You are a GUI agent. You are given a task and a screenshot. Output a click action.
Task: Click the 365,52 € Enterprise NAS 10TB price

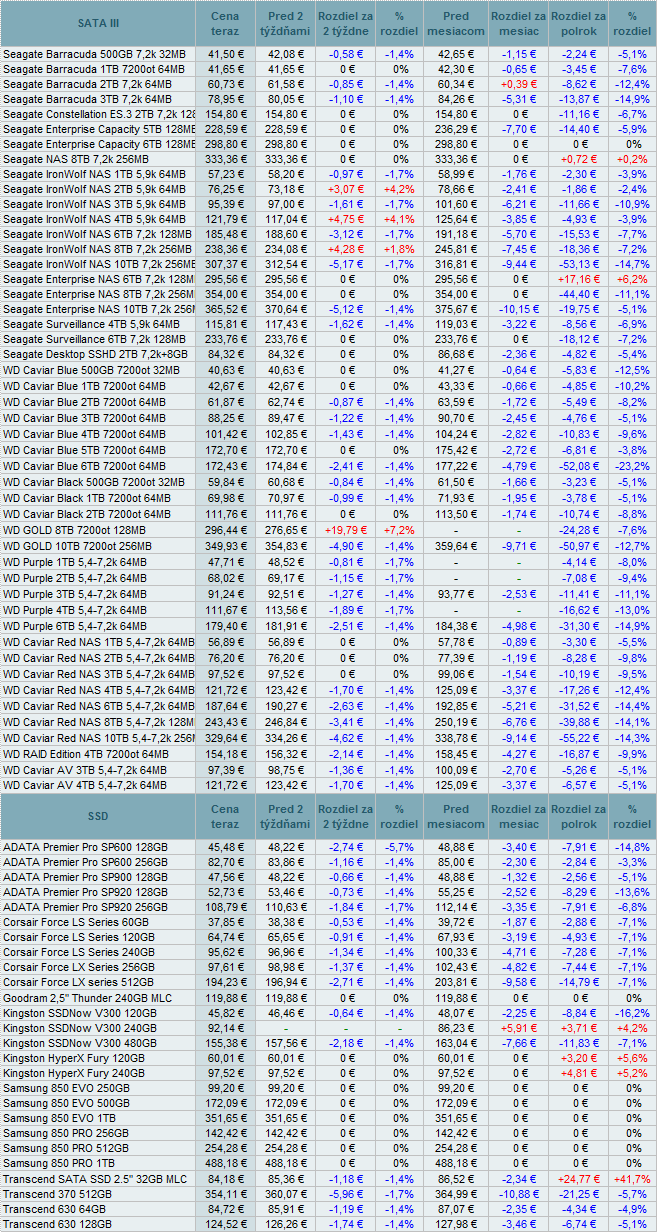(225, 308)
